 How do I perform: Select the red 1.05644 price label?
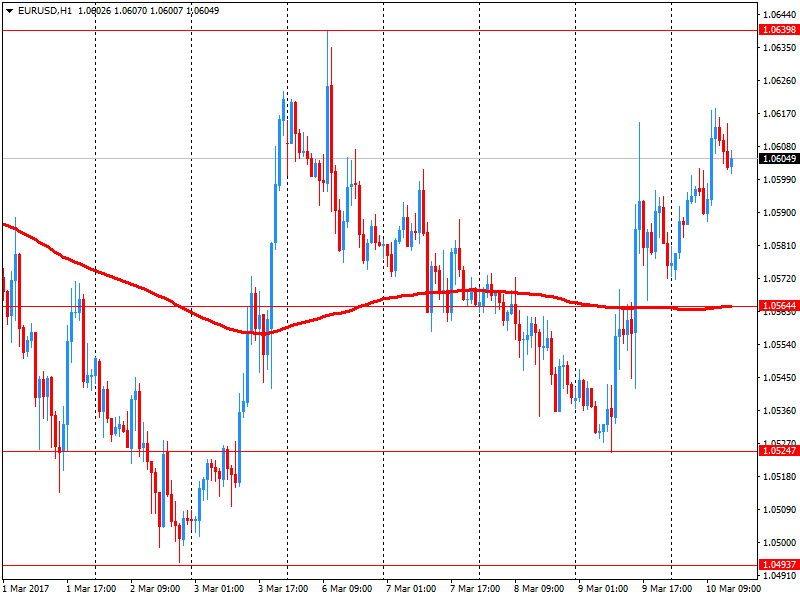click(778, 306)
